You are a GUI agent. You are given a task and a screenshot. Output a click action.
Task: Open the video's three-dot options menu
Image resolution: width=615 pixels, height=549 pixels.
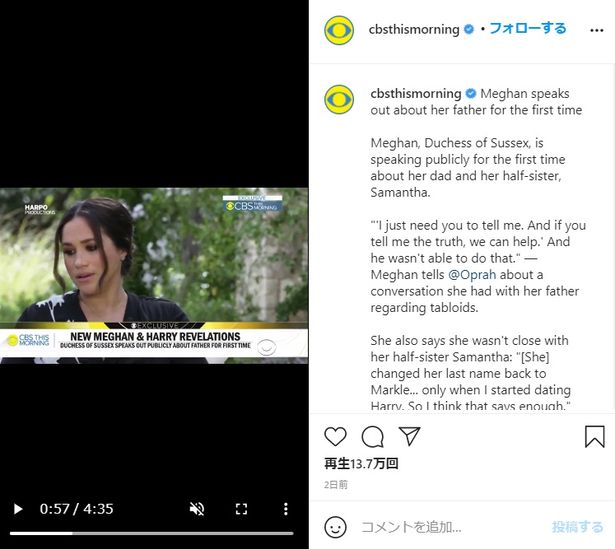tap(286, 509)
